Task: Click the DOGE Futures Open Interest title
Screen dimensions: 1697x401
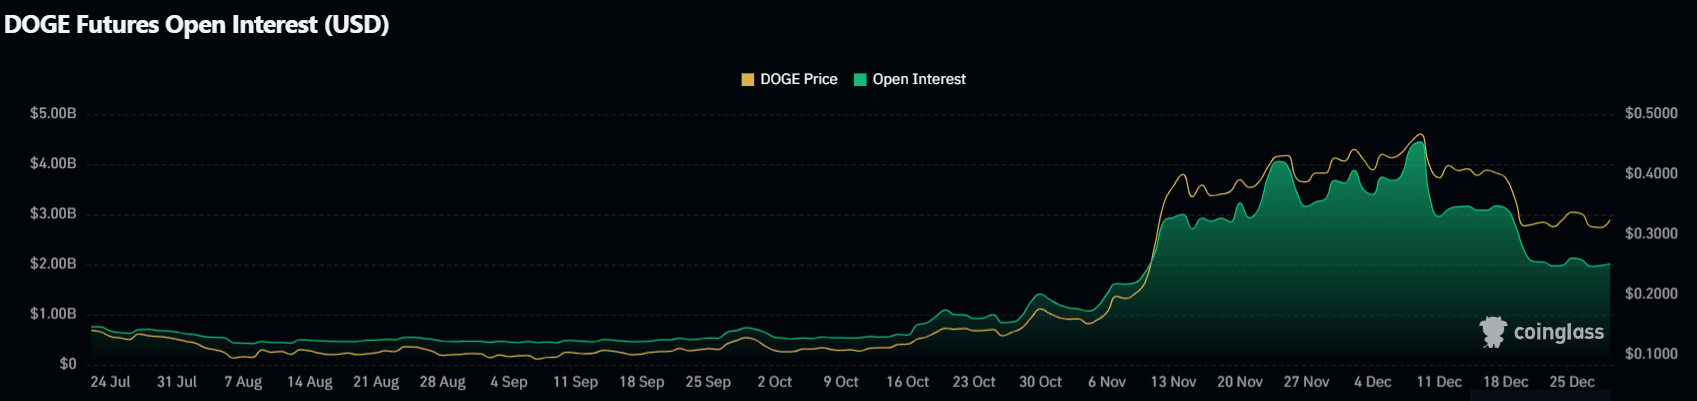Action: [197, 25]
